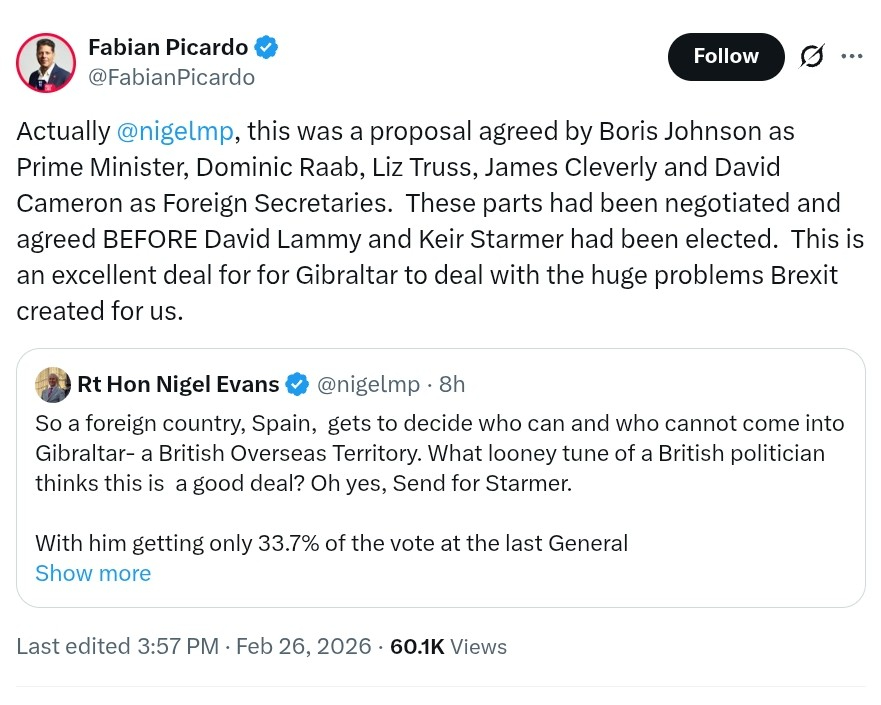Click Fabian Picardo's blue verified badge
Screen dimensions: 881x705
[x=266, y=47]
